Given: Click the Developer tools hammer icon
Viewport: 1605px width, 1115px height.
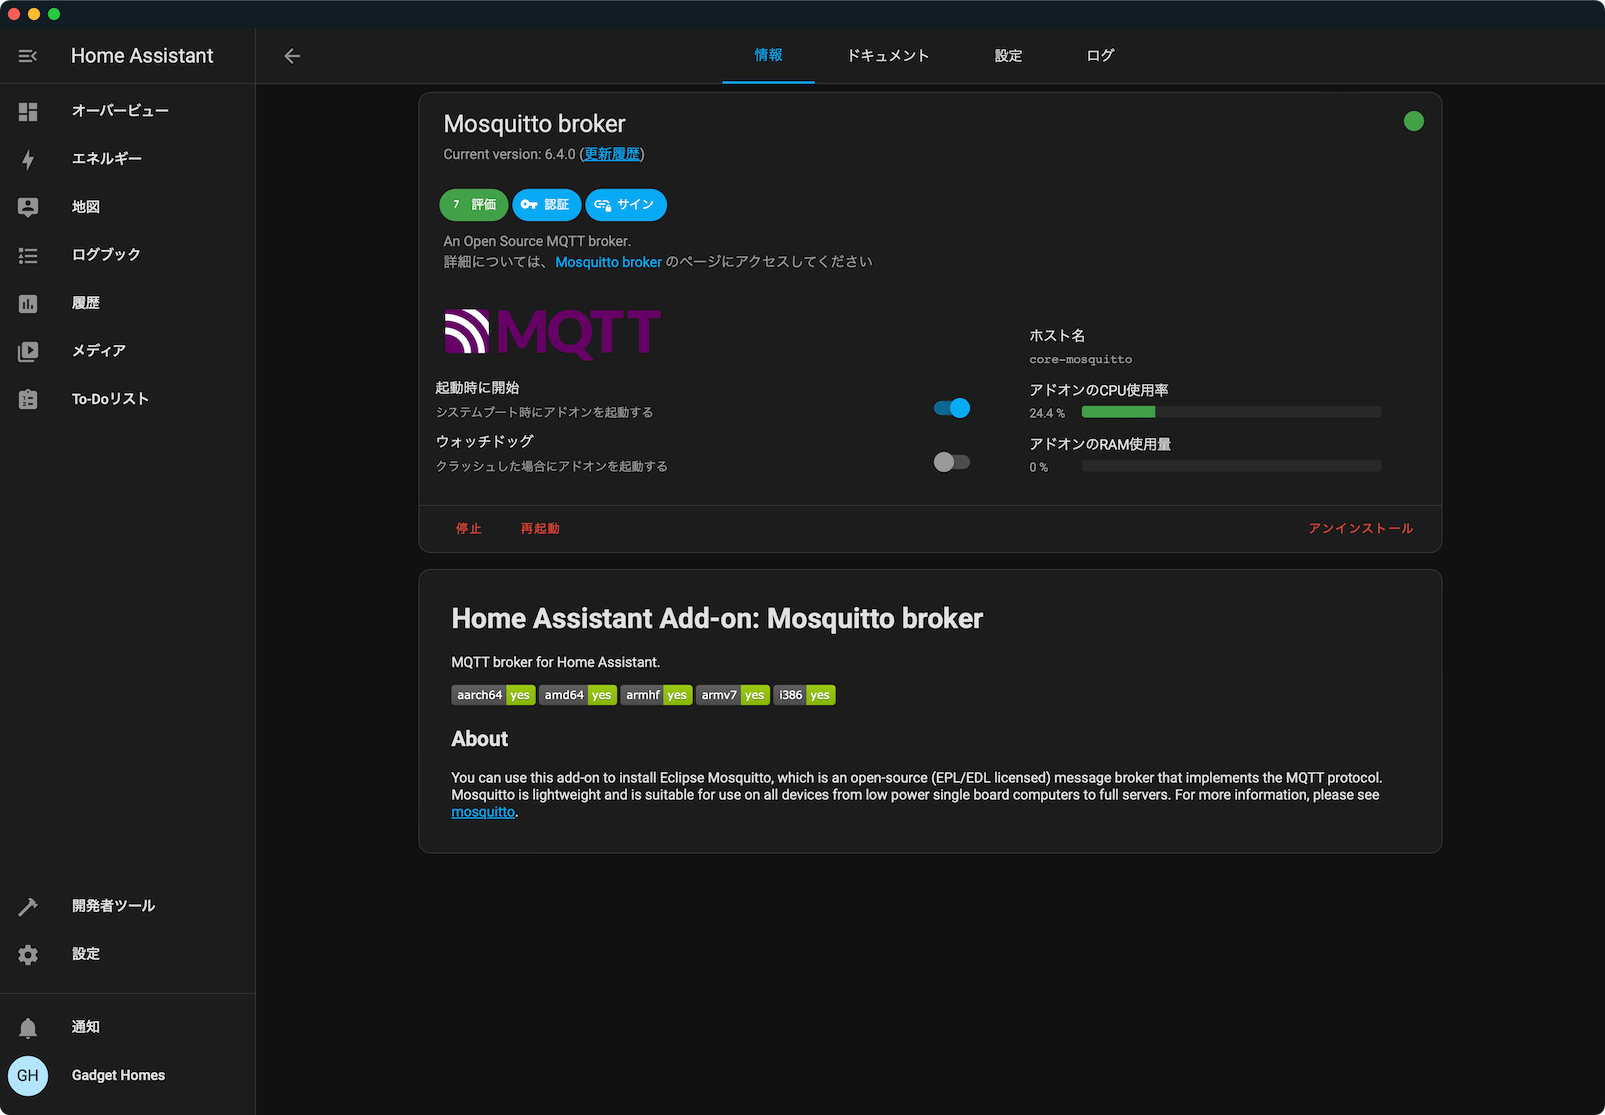Looking at the screenshot, I should coord(28,906).
